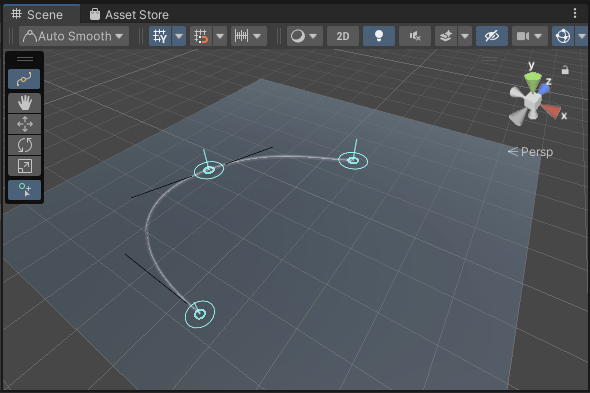Click the tools overlay drag handle
The height and width of the screenshot is (393, 590).
[25, 59]
